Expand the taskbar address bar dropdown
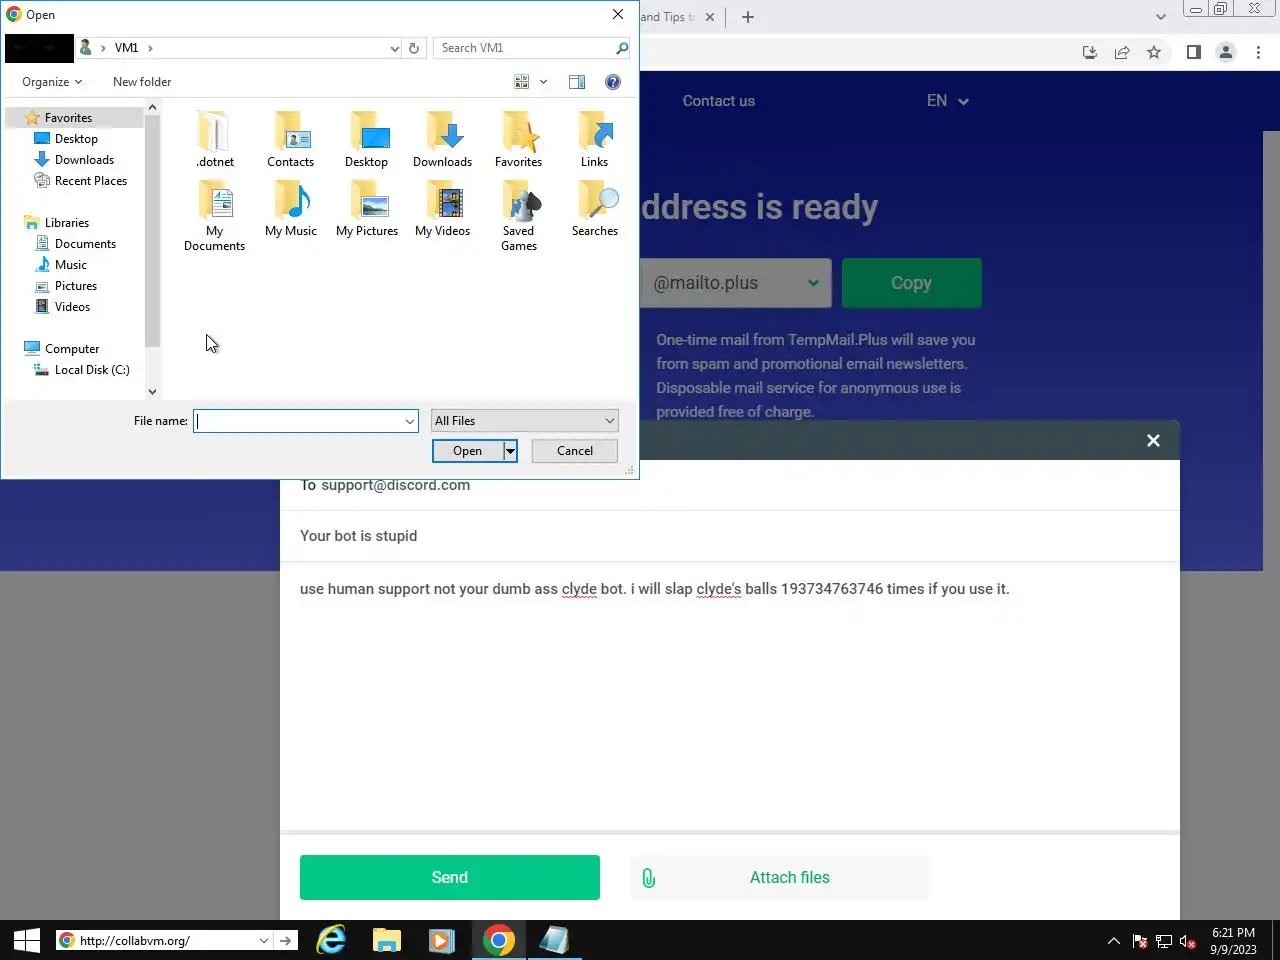This screenshot has width=1280, height=960. 263,941
